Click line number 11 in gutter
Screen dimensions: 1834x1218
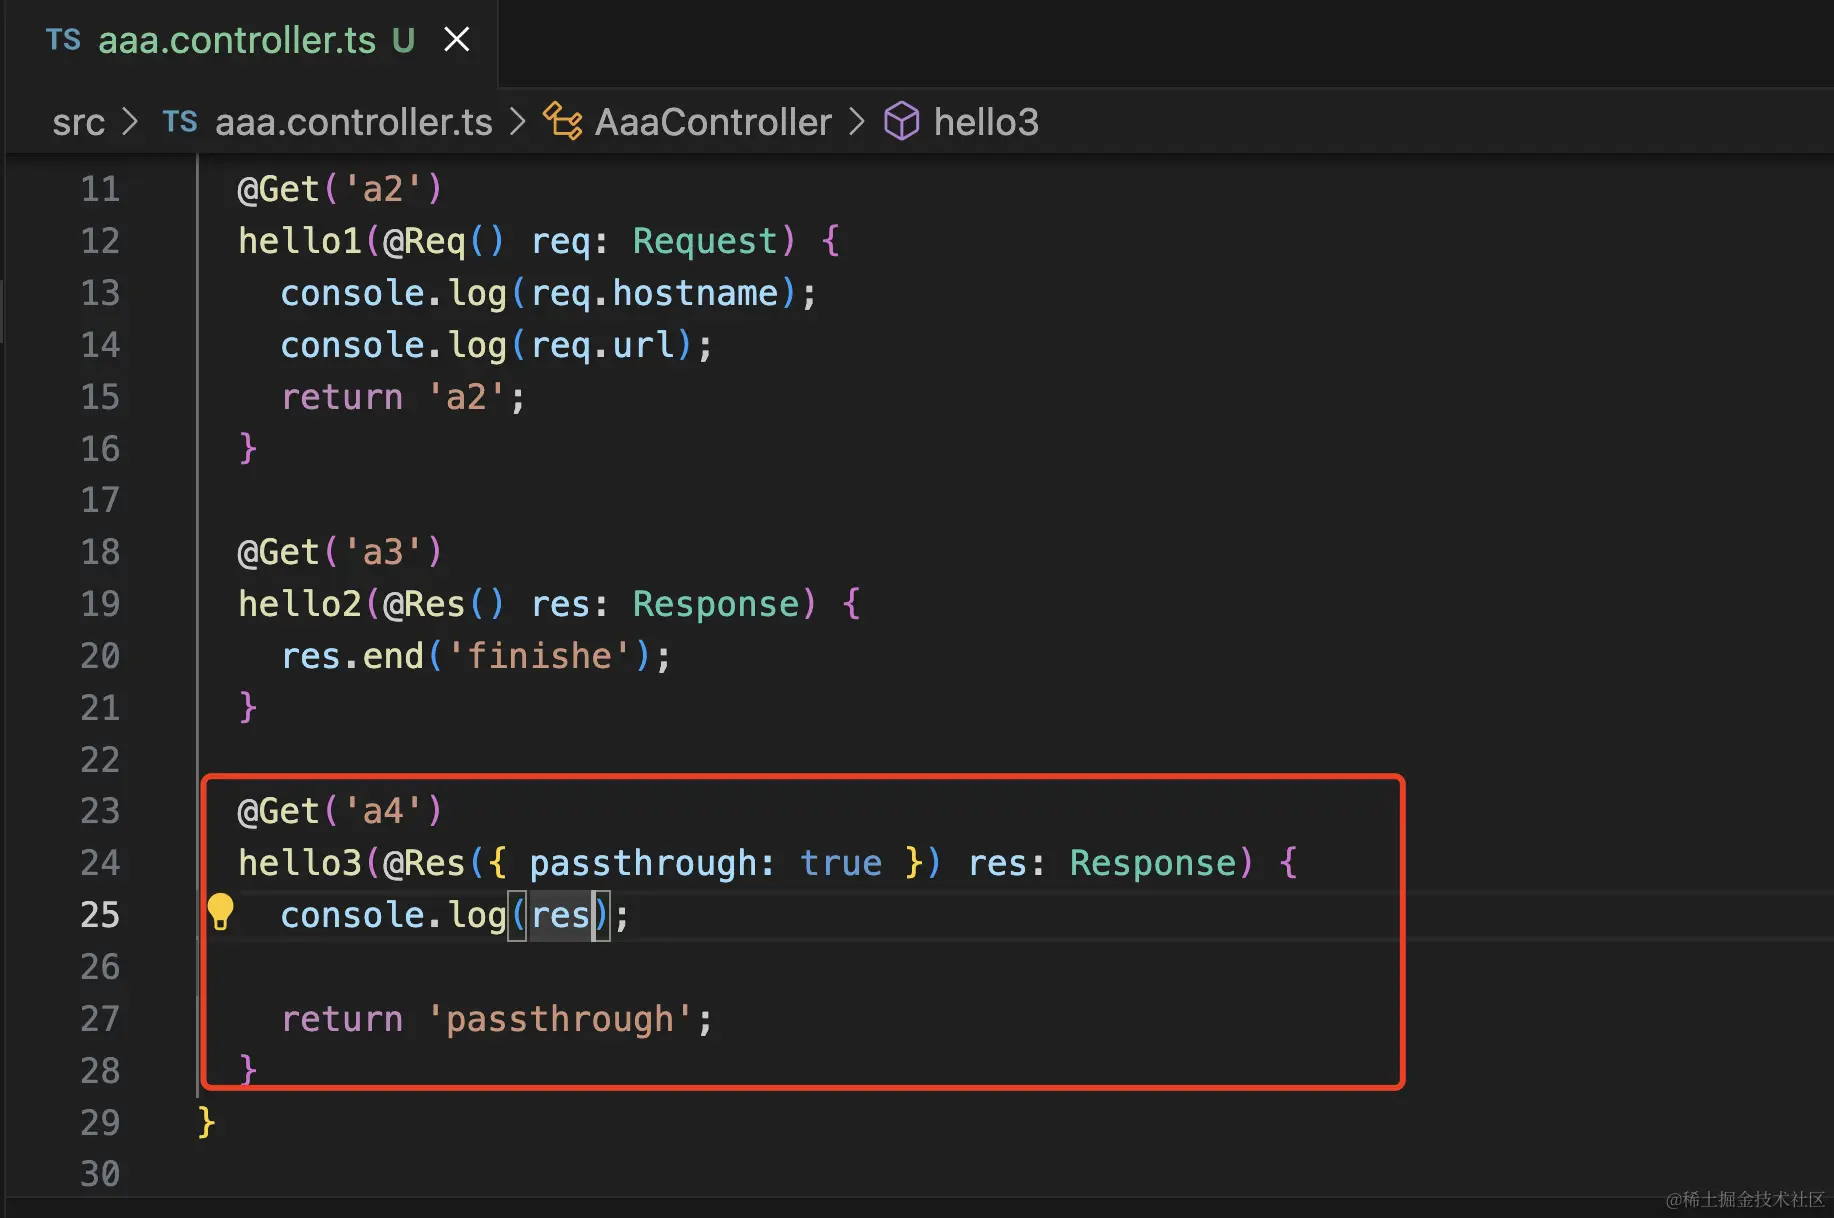pos(100,189)
